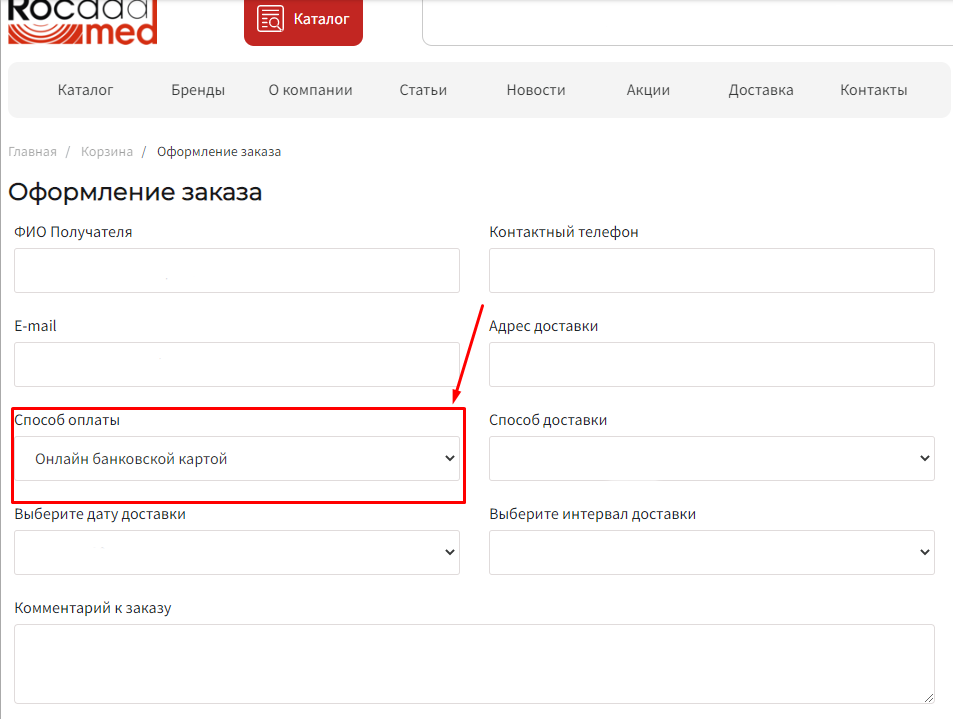Expand the Способ оплаты dropdown
Viewport: 953px width, 719px height.
pyautogui.click(x=237, y=459)
